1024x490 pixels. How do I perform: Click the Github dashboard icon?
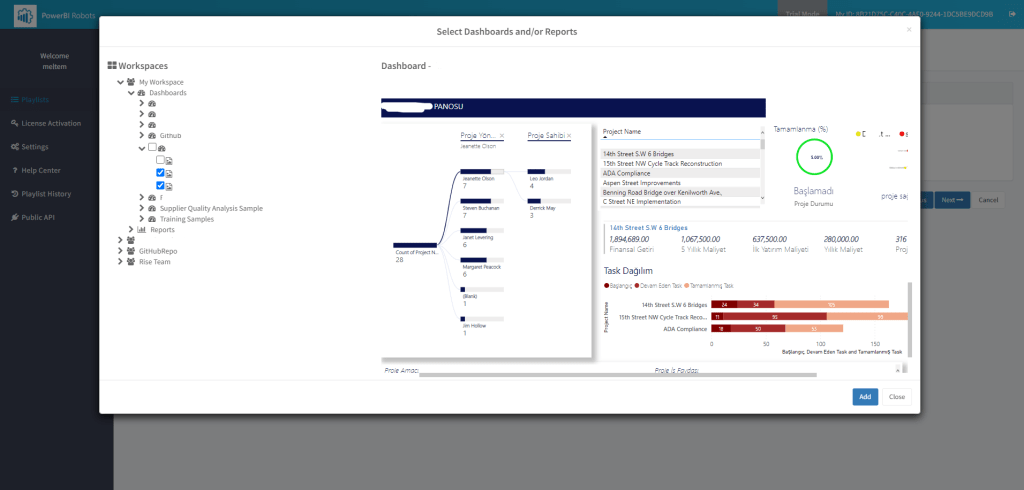152,135
